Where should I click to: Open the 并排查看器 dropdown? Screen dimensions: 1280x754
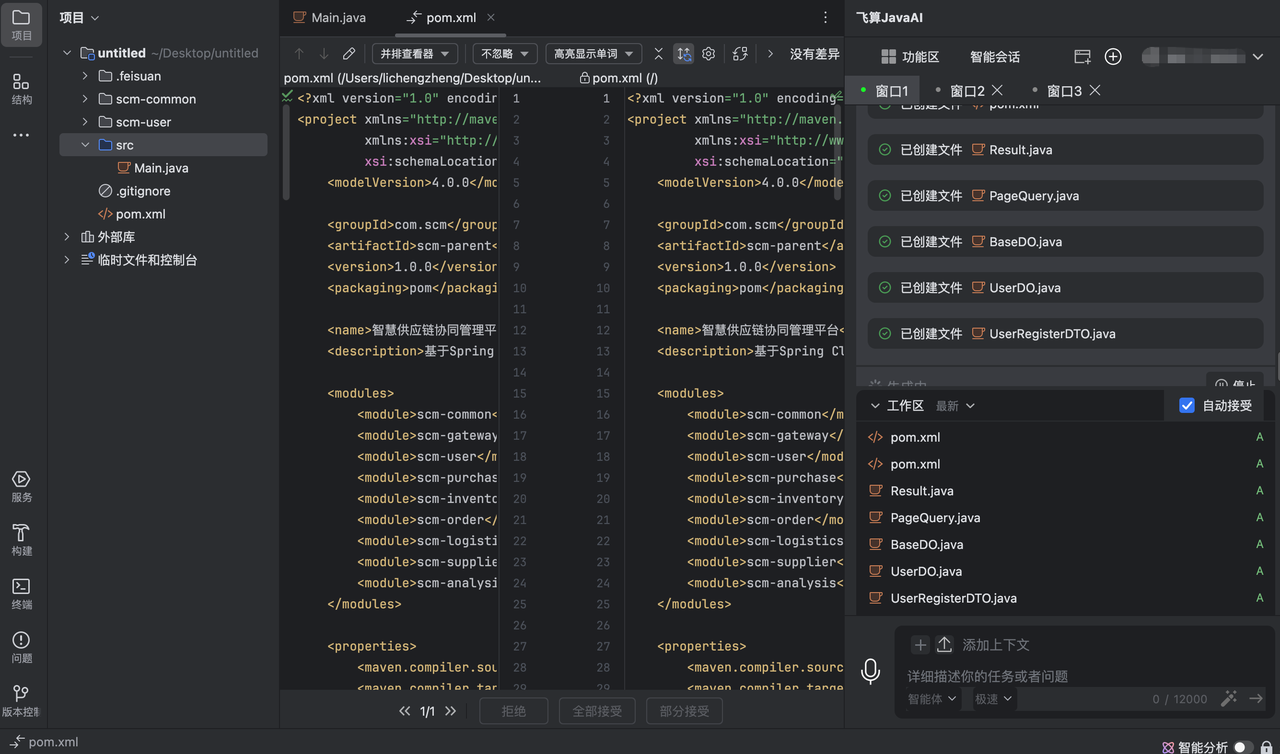click(415, 54)
